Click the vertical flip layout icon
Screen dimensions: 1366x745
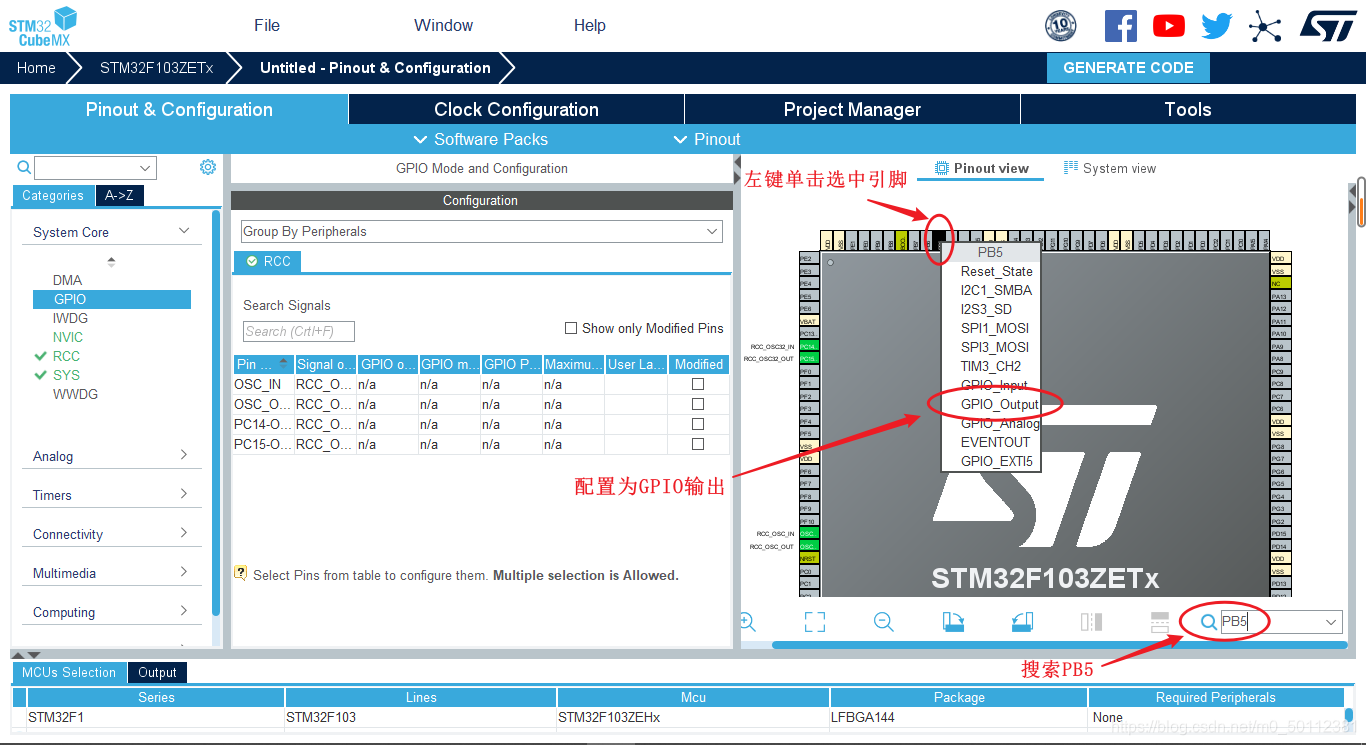1091,622
